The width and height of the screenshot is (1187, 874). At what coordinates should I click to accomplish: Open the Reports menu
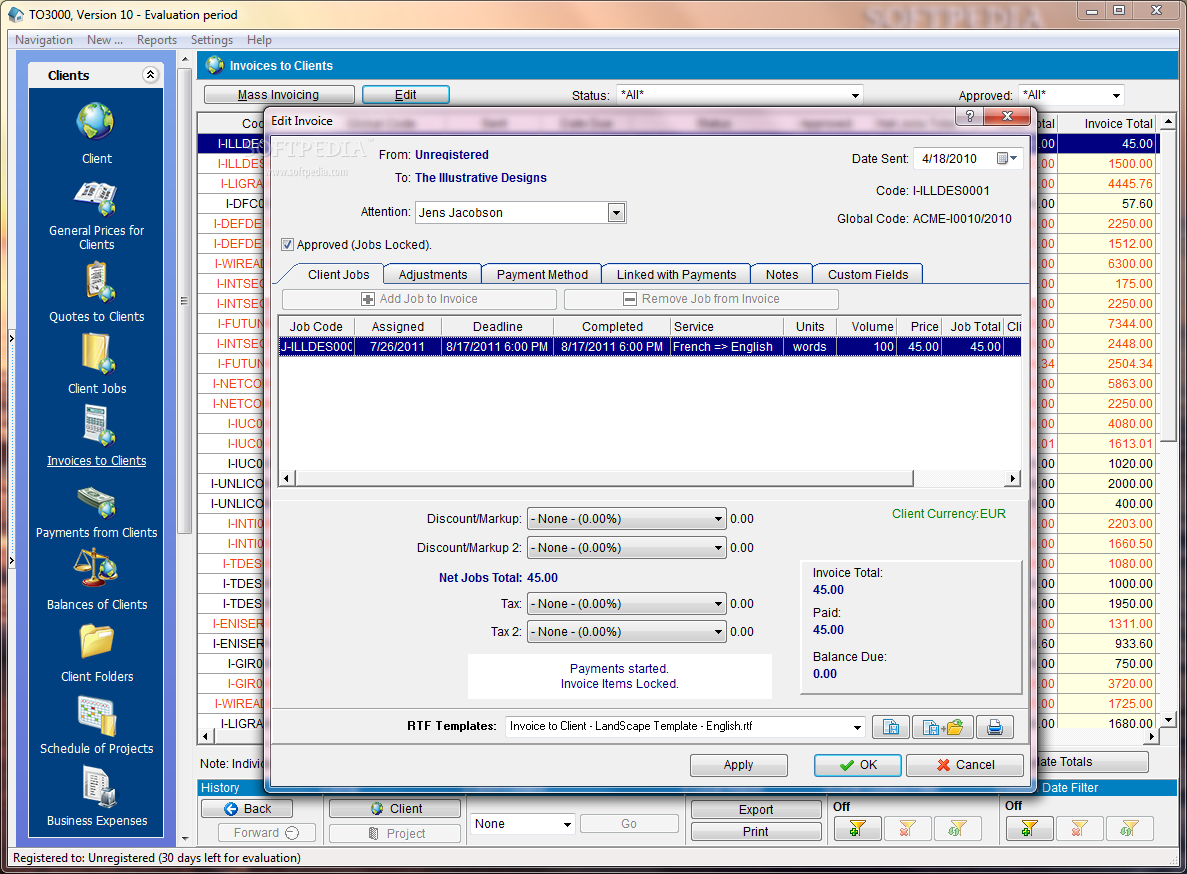point(157,39)
